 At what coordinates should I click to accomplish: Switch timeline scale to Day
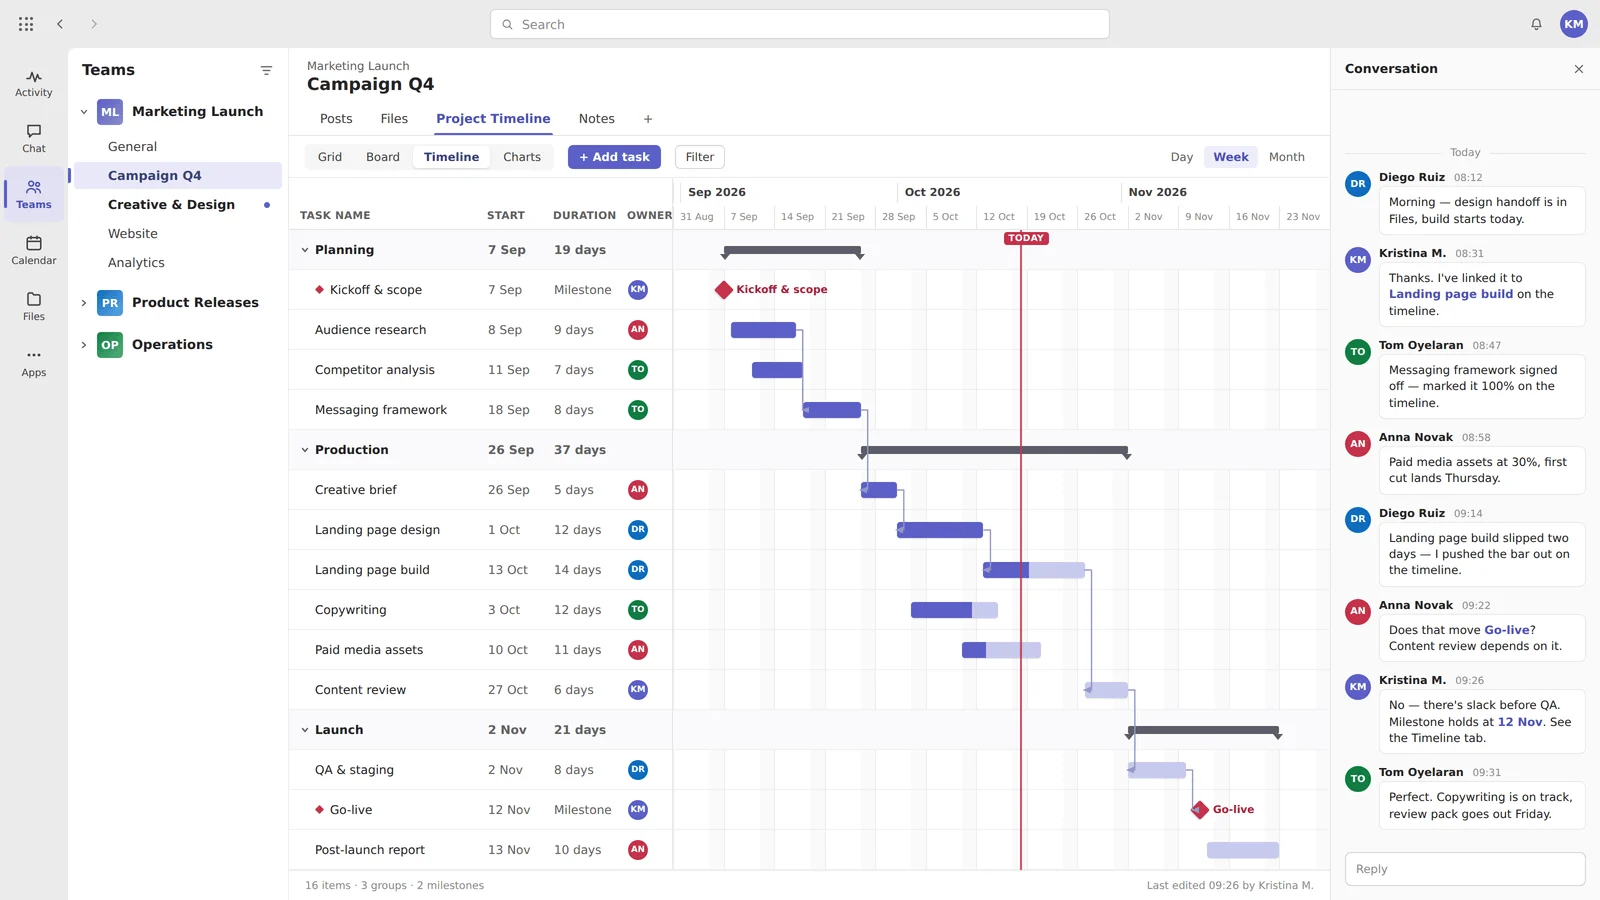point(1182,157)
